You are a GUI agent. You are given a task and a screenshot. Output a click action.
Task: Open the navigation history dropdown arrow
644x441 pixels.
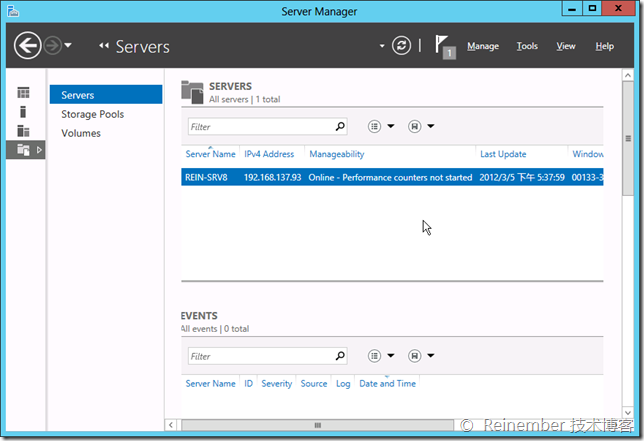(x=68, y=46)
